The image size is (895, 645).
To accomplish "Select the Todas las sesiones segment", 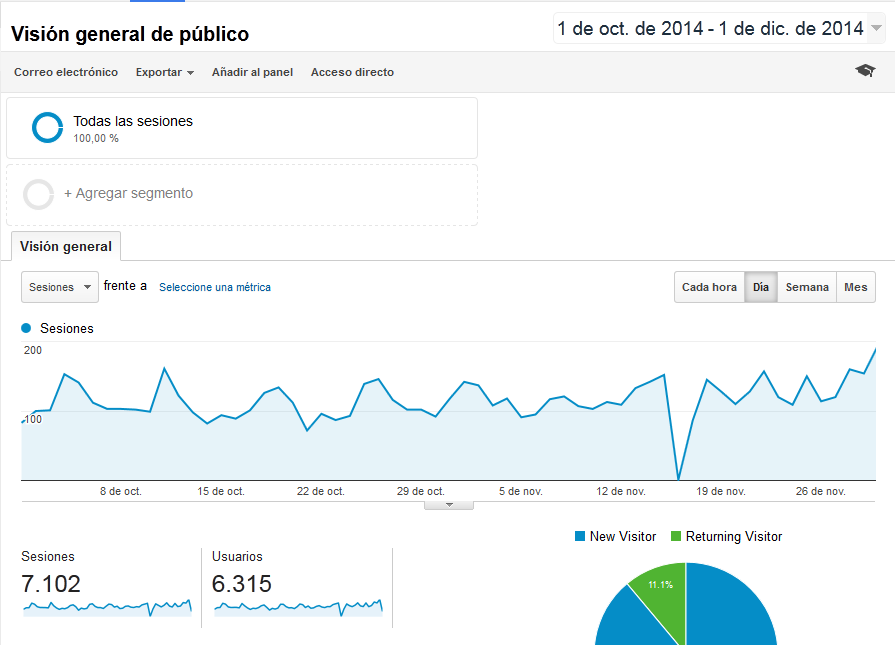I will point(242,128).
